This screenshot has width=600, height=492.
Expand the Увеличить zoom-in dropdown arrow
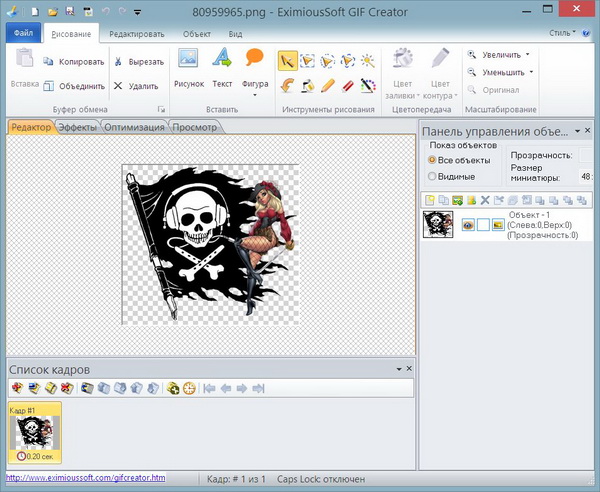[530, 55]
